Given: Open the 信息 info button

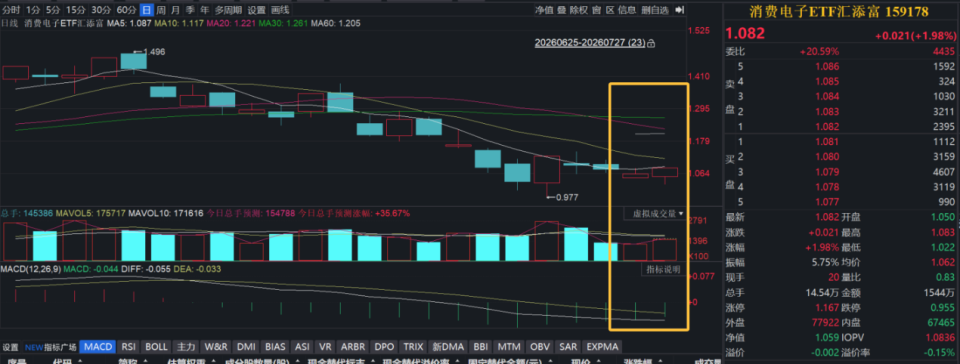Looking at the screenshot, I should [x=627, y=10].
